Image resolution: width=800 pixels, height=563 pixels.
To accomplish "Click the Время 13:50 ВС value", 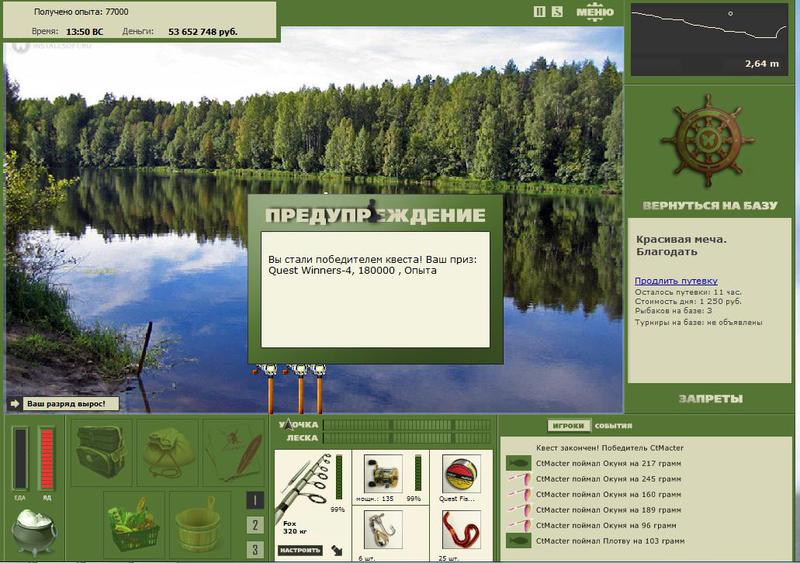I will pos(85,32).
